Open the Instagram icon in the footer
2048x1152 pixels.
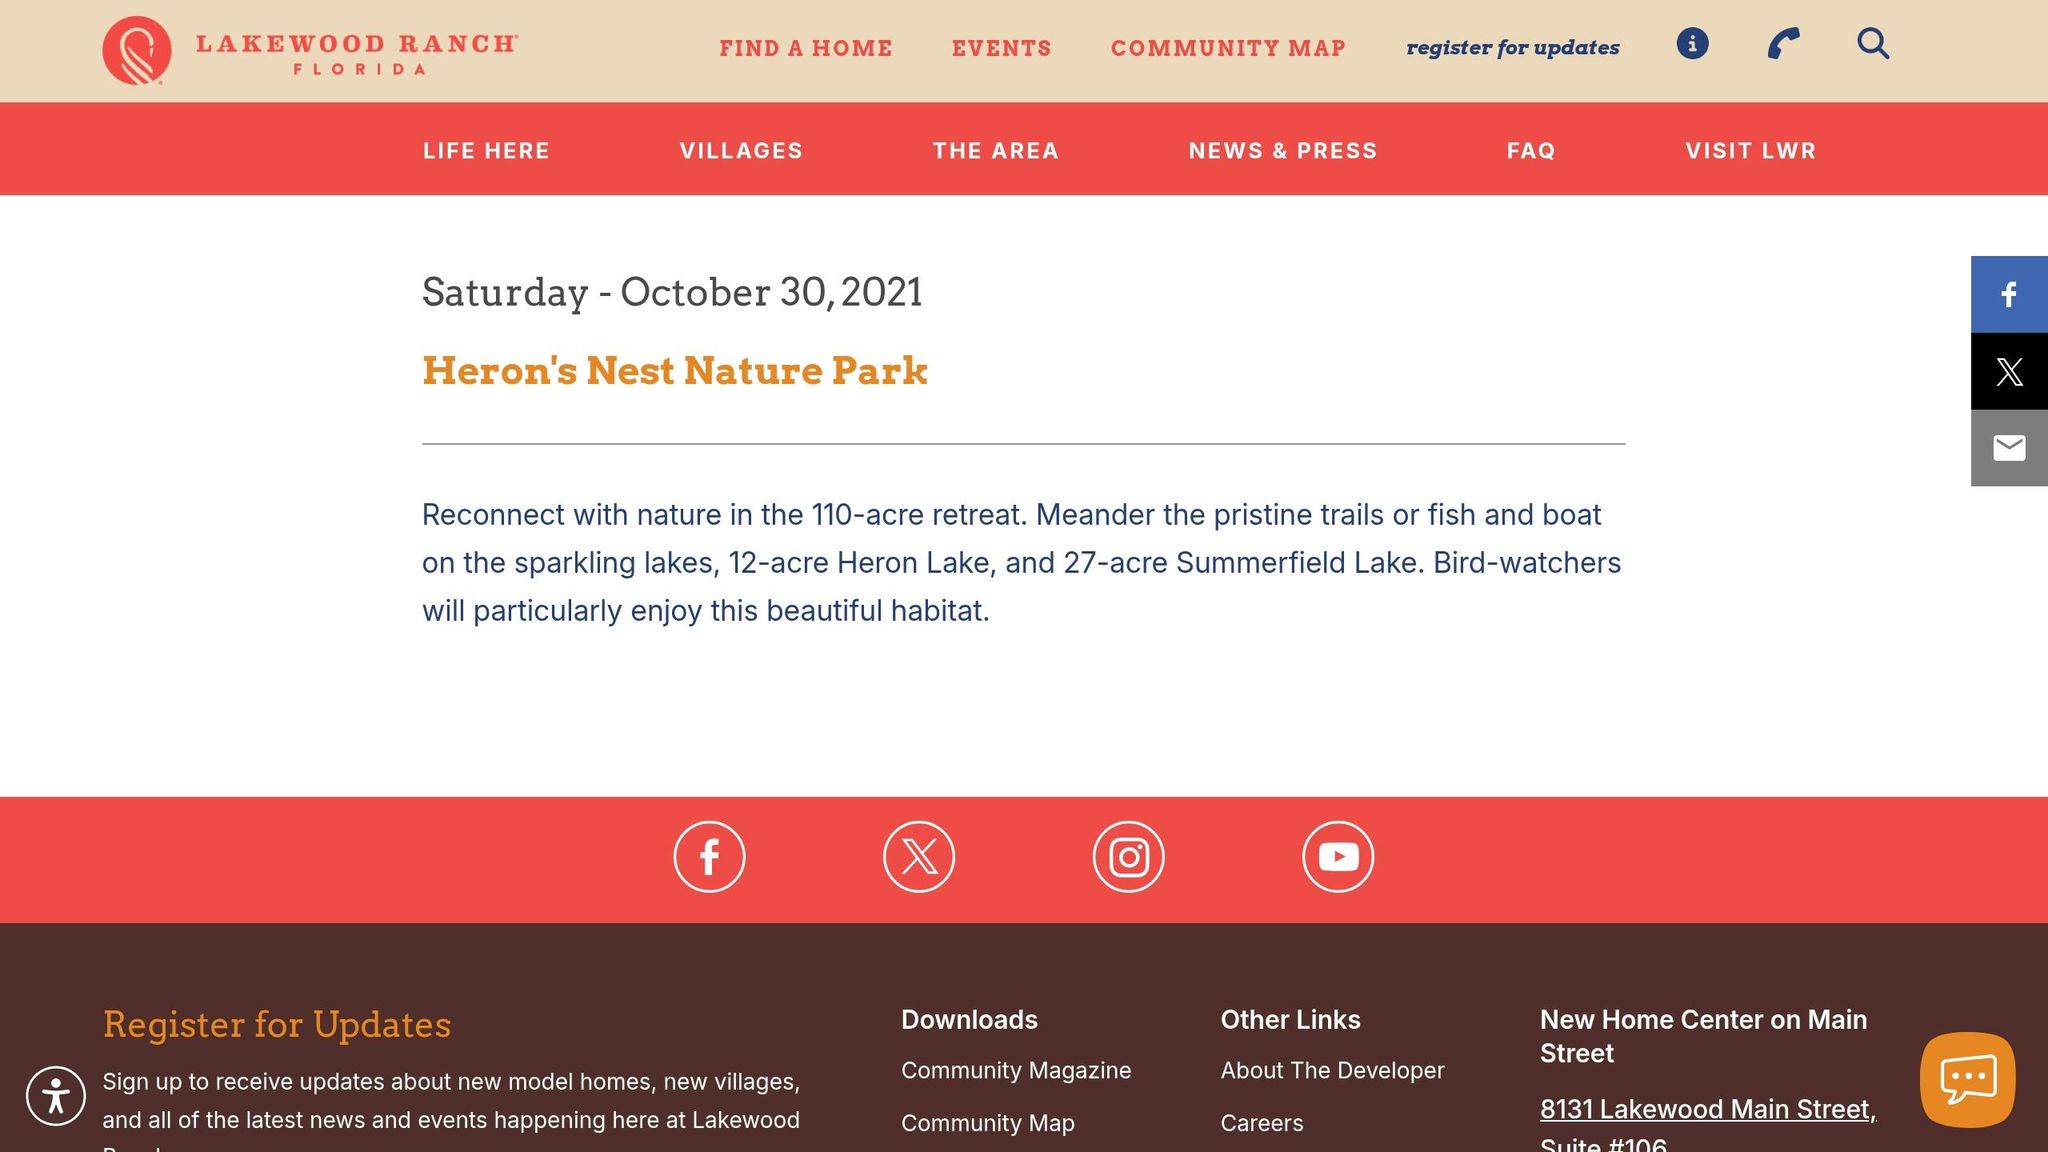(x=1129, y=856)
